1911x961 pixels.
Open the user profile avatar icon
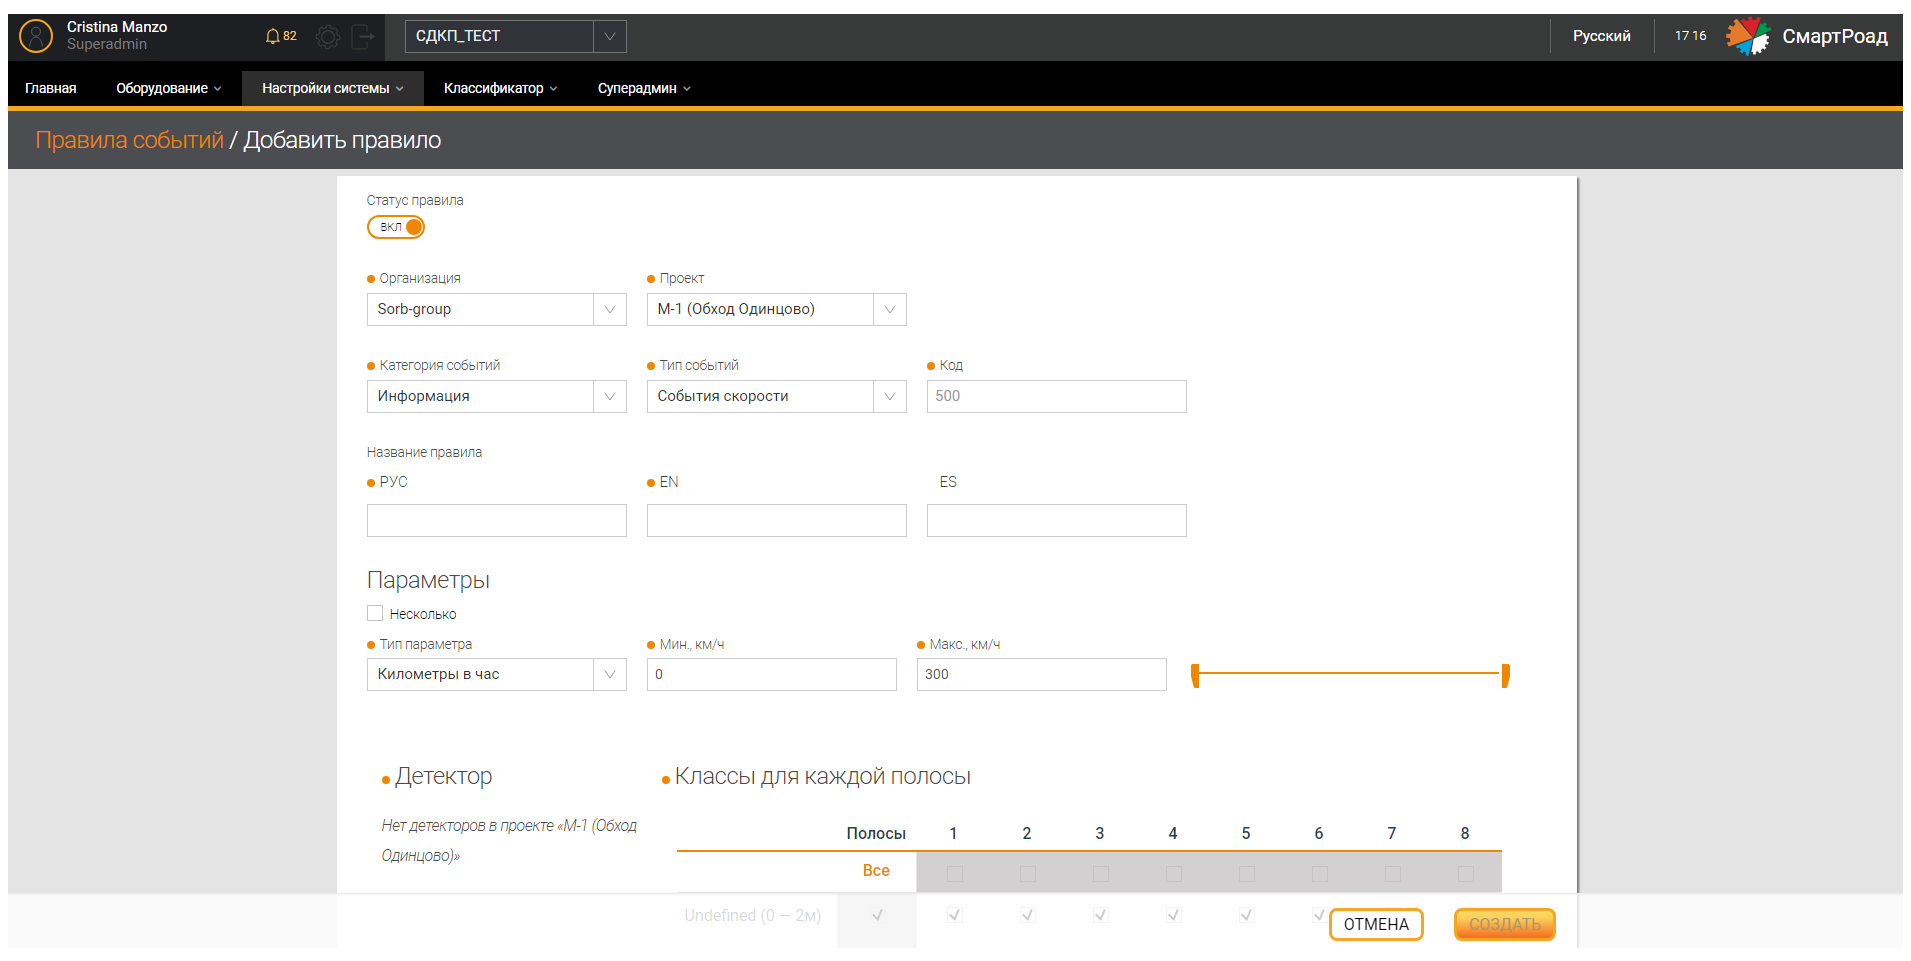pos(36,36)
